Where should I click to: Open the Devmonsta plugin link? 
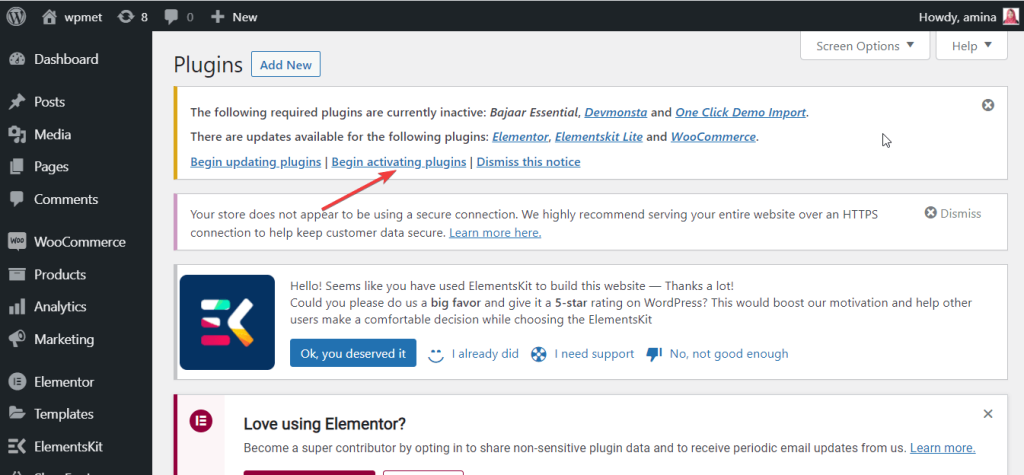[x=616, y=112]
